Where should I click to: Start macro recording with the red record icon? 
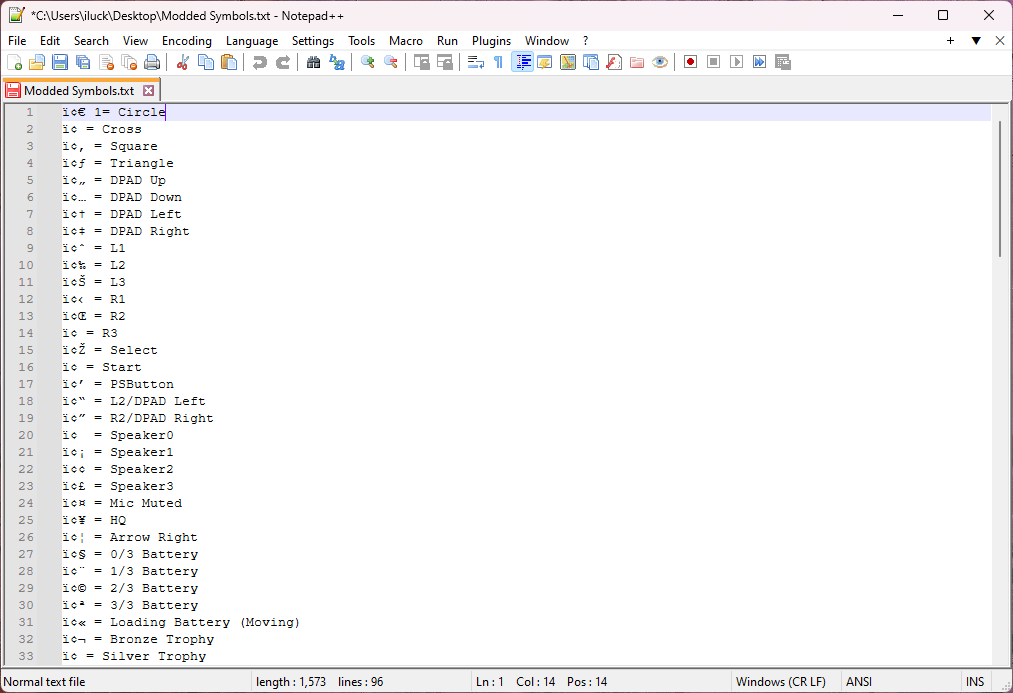click(690, 61)
